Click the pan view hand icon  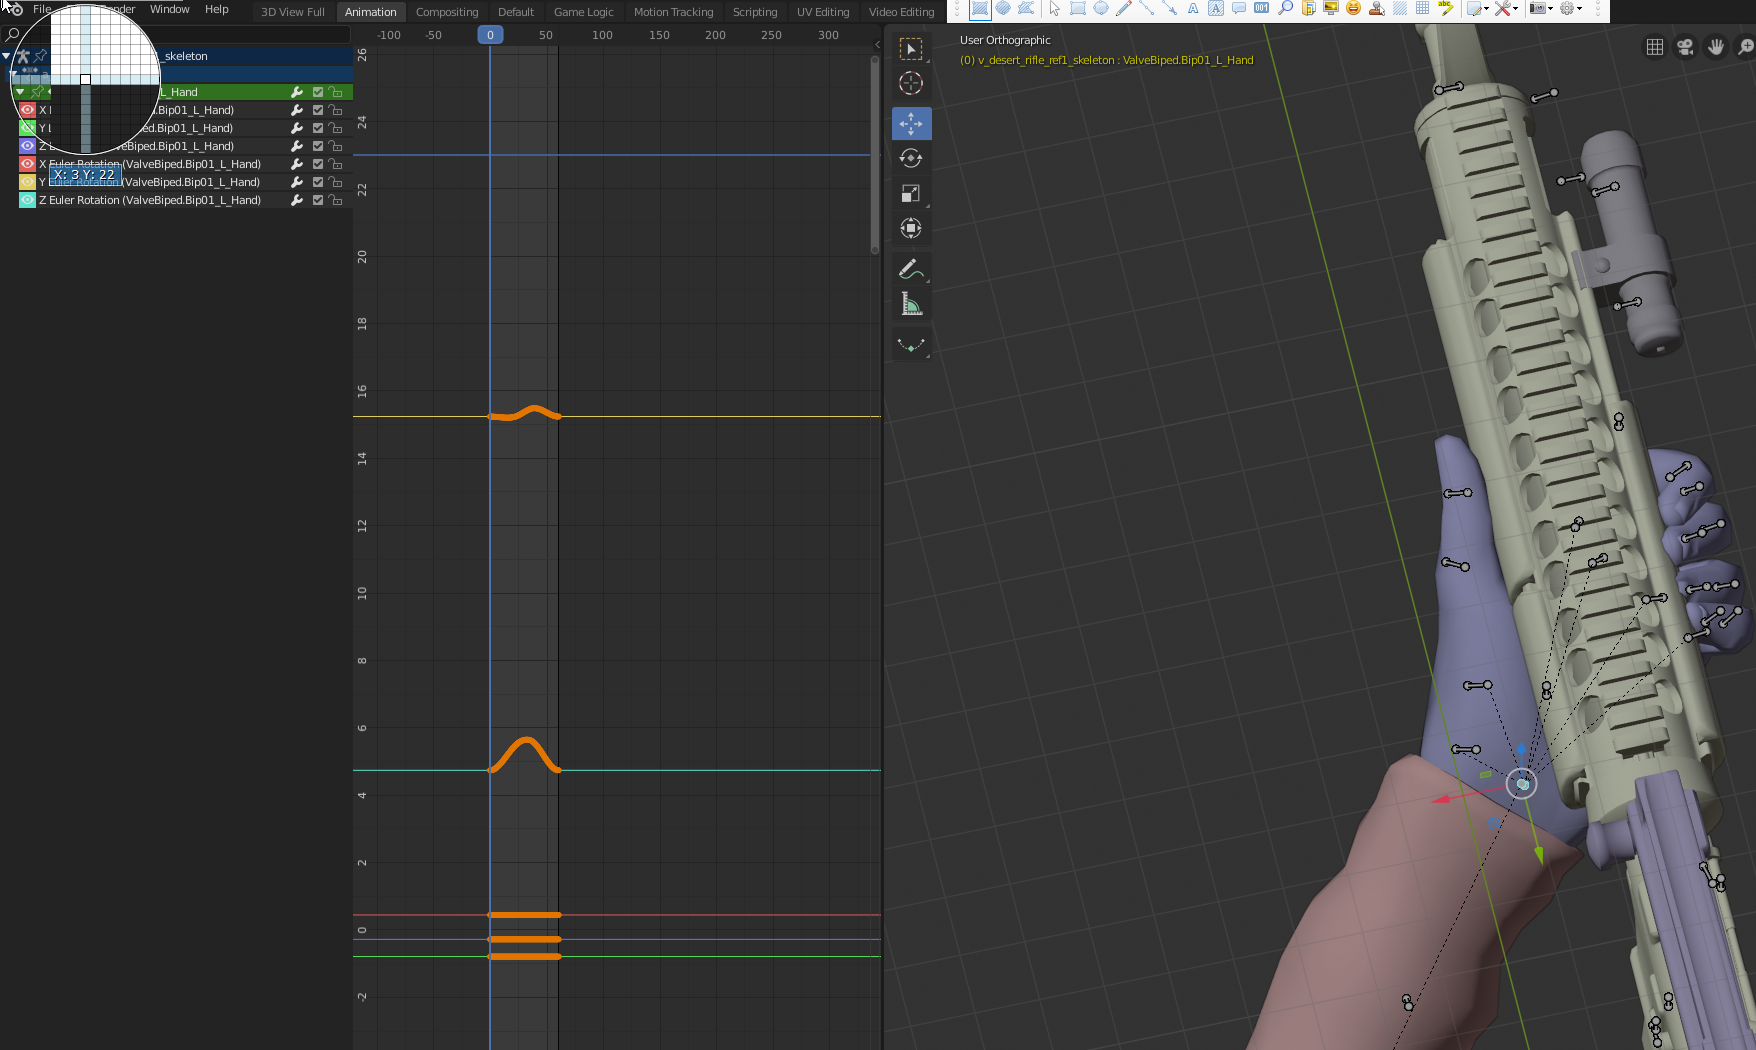click(1716, 47)
